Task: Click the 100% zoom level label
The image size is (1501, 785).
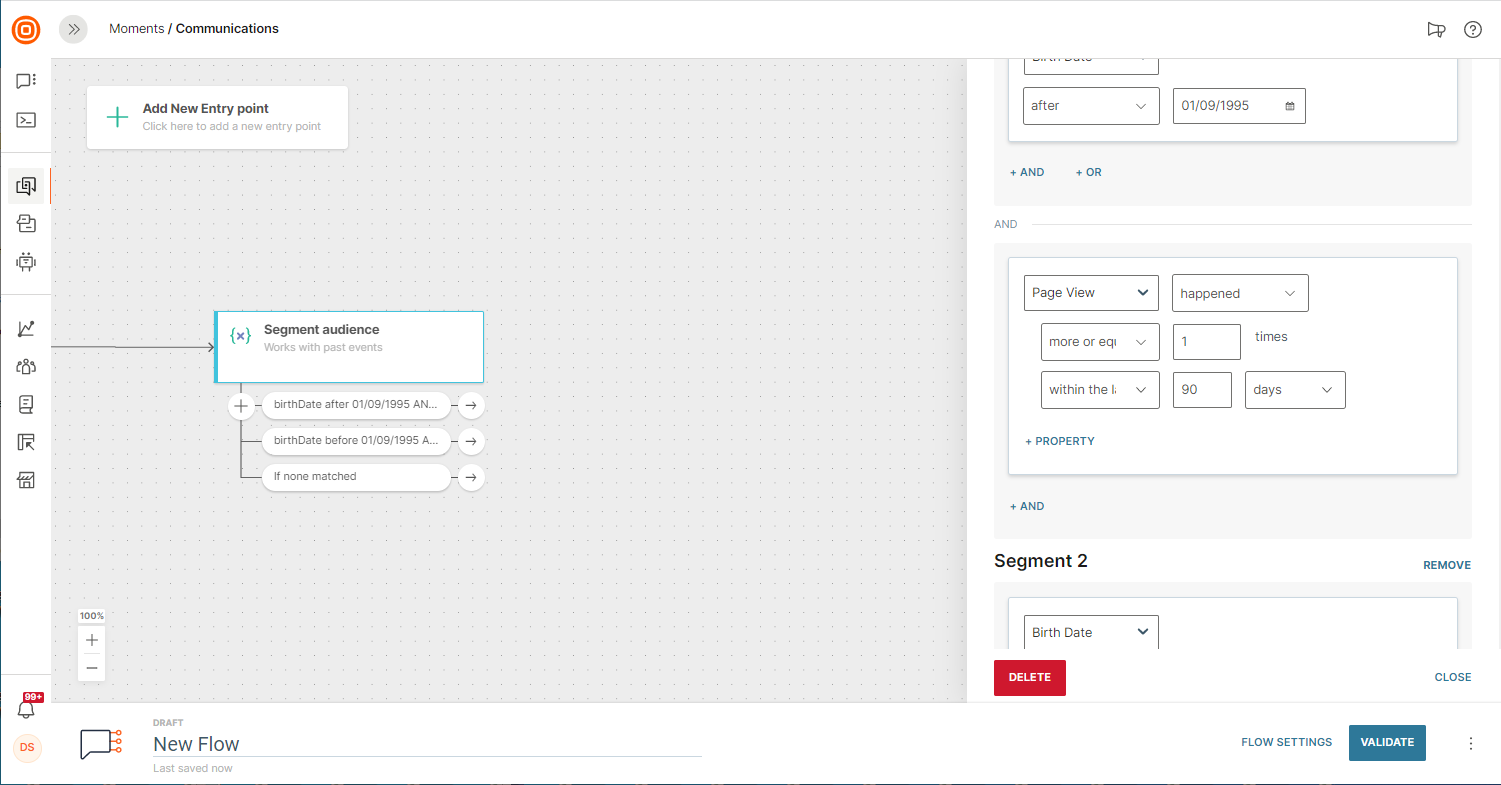Action: (92, 616)
